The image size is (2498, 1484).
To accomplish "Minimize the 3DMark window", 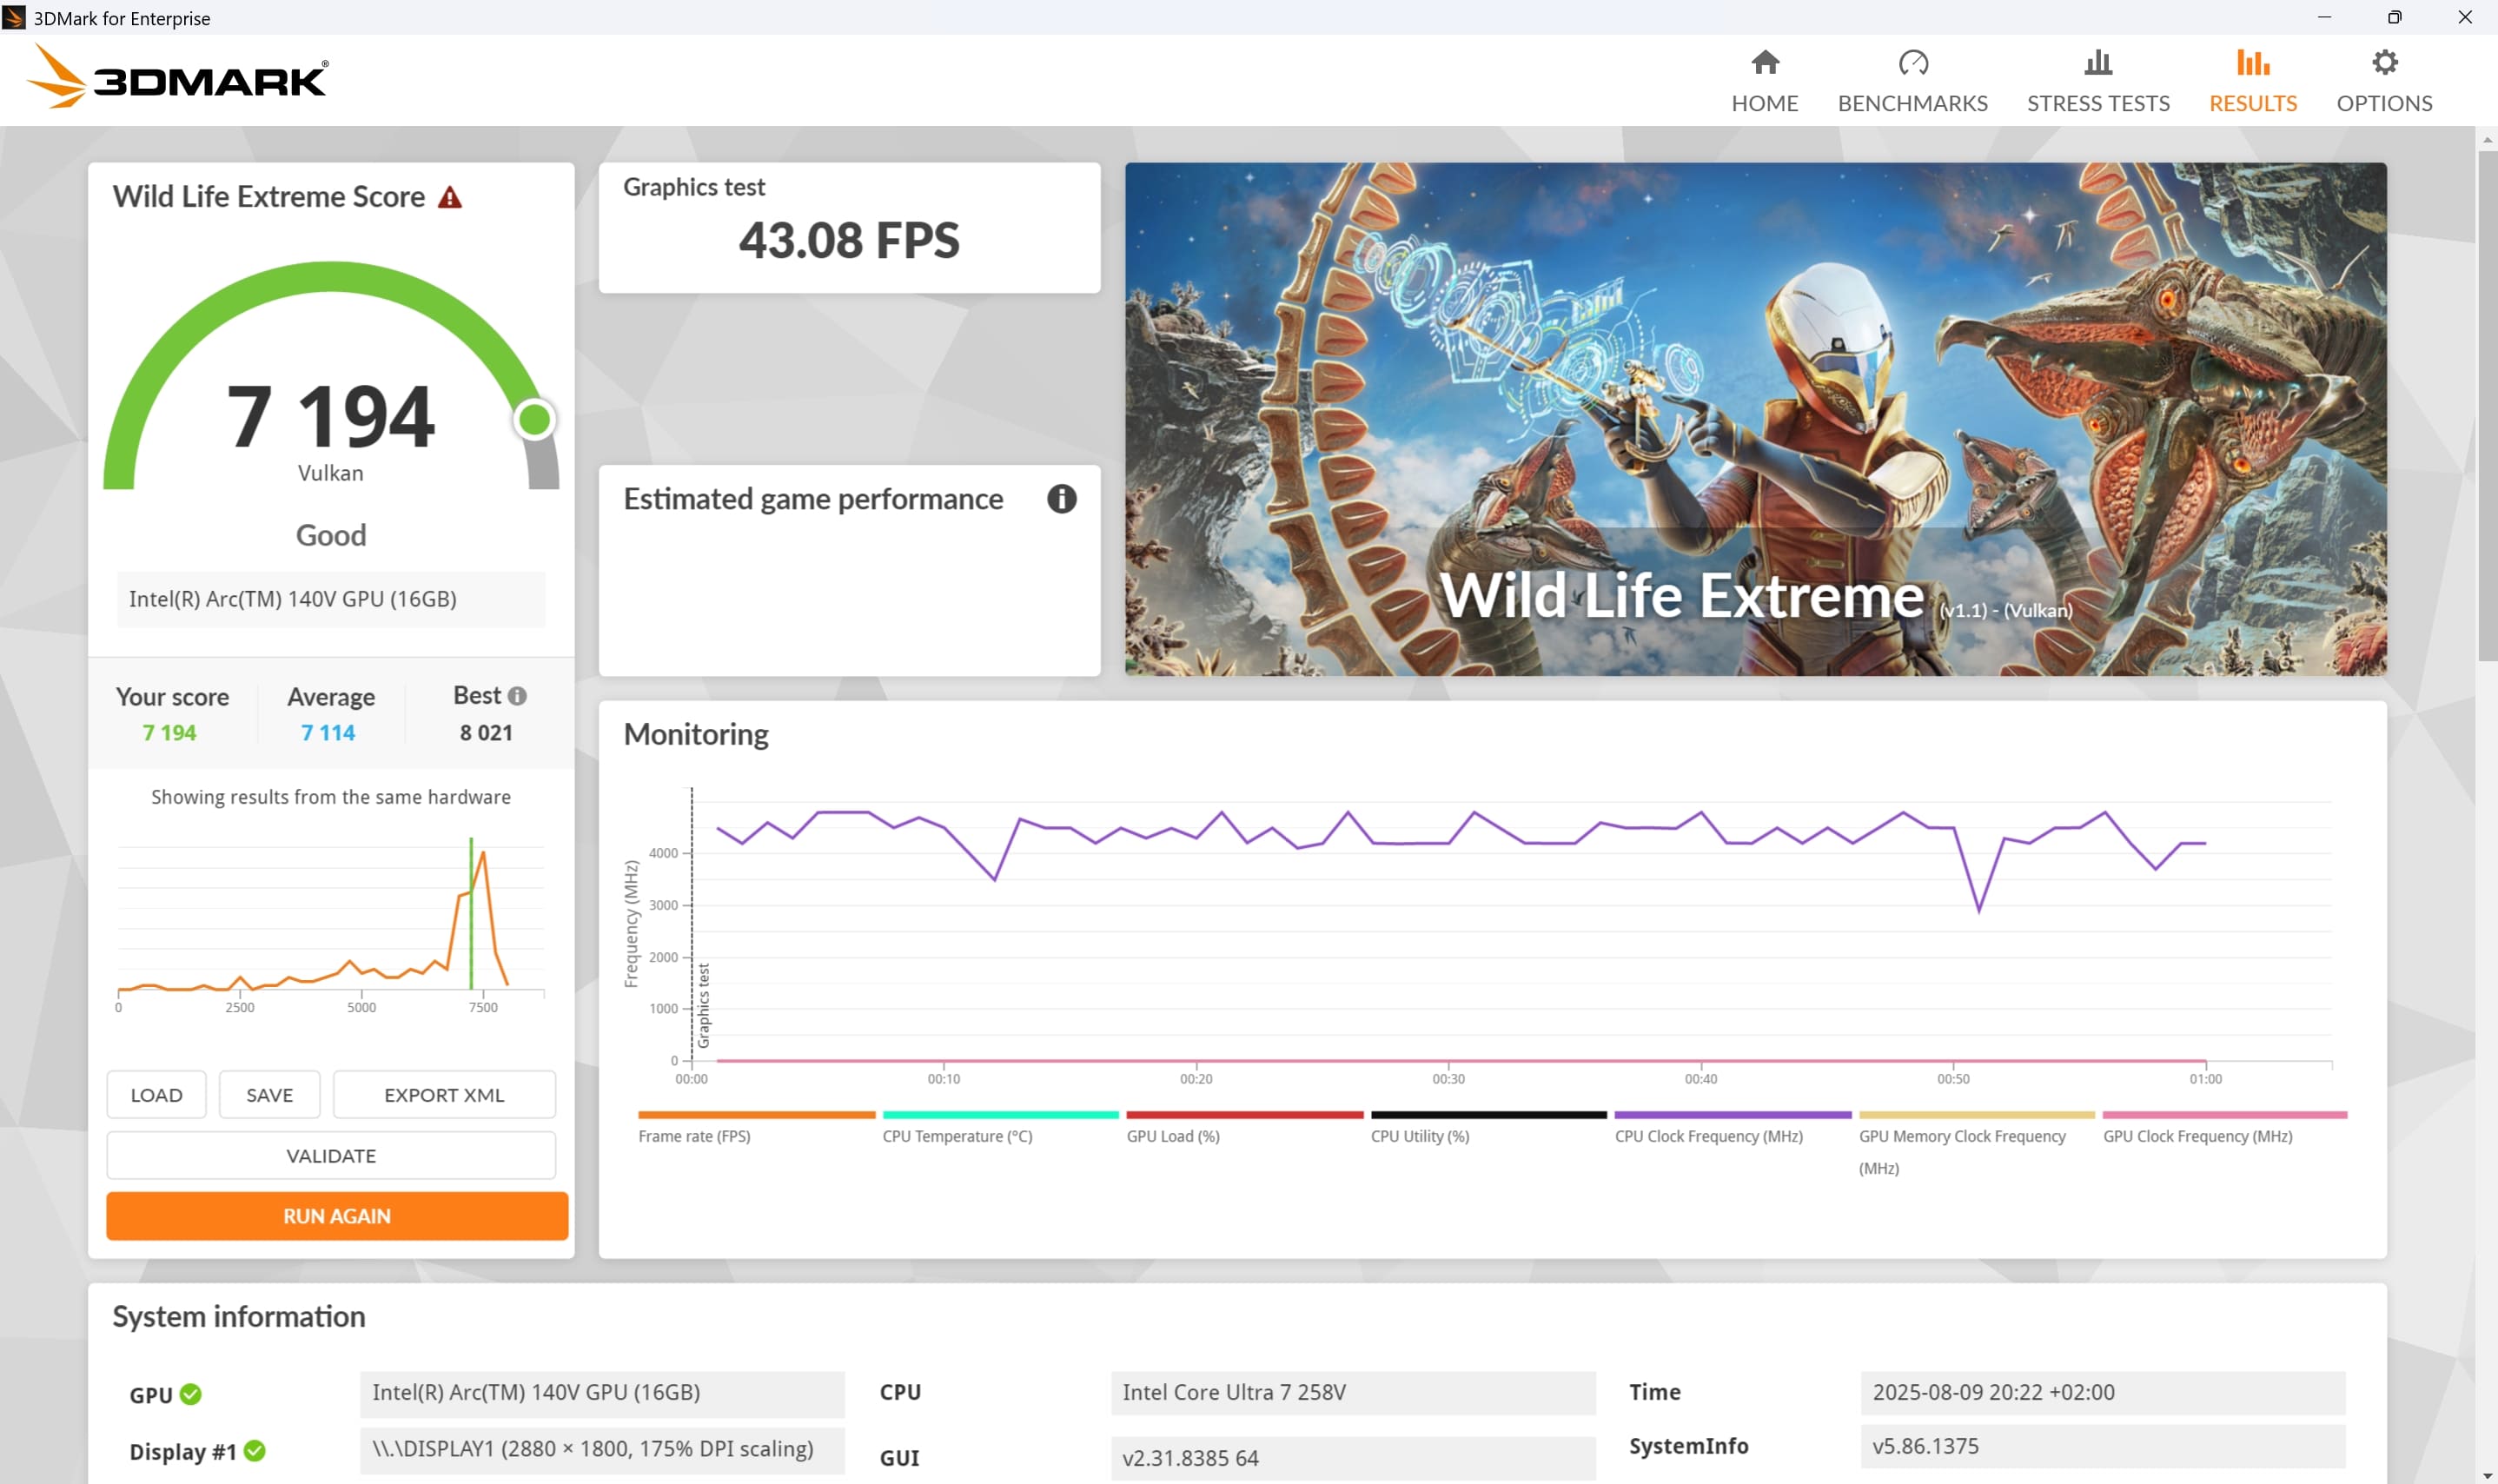I will click(x=2324, y=17).
